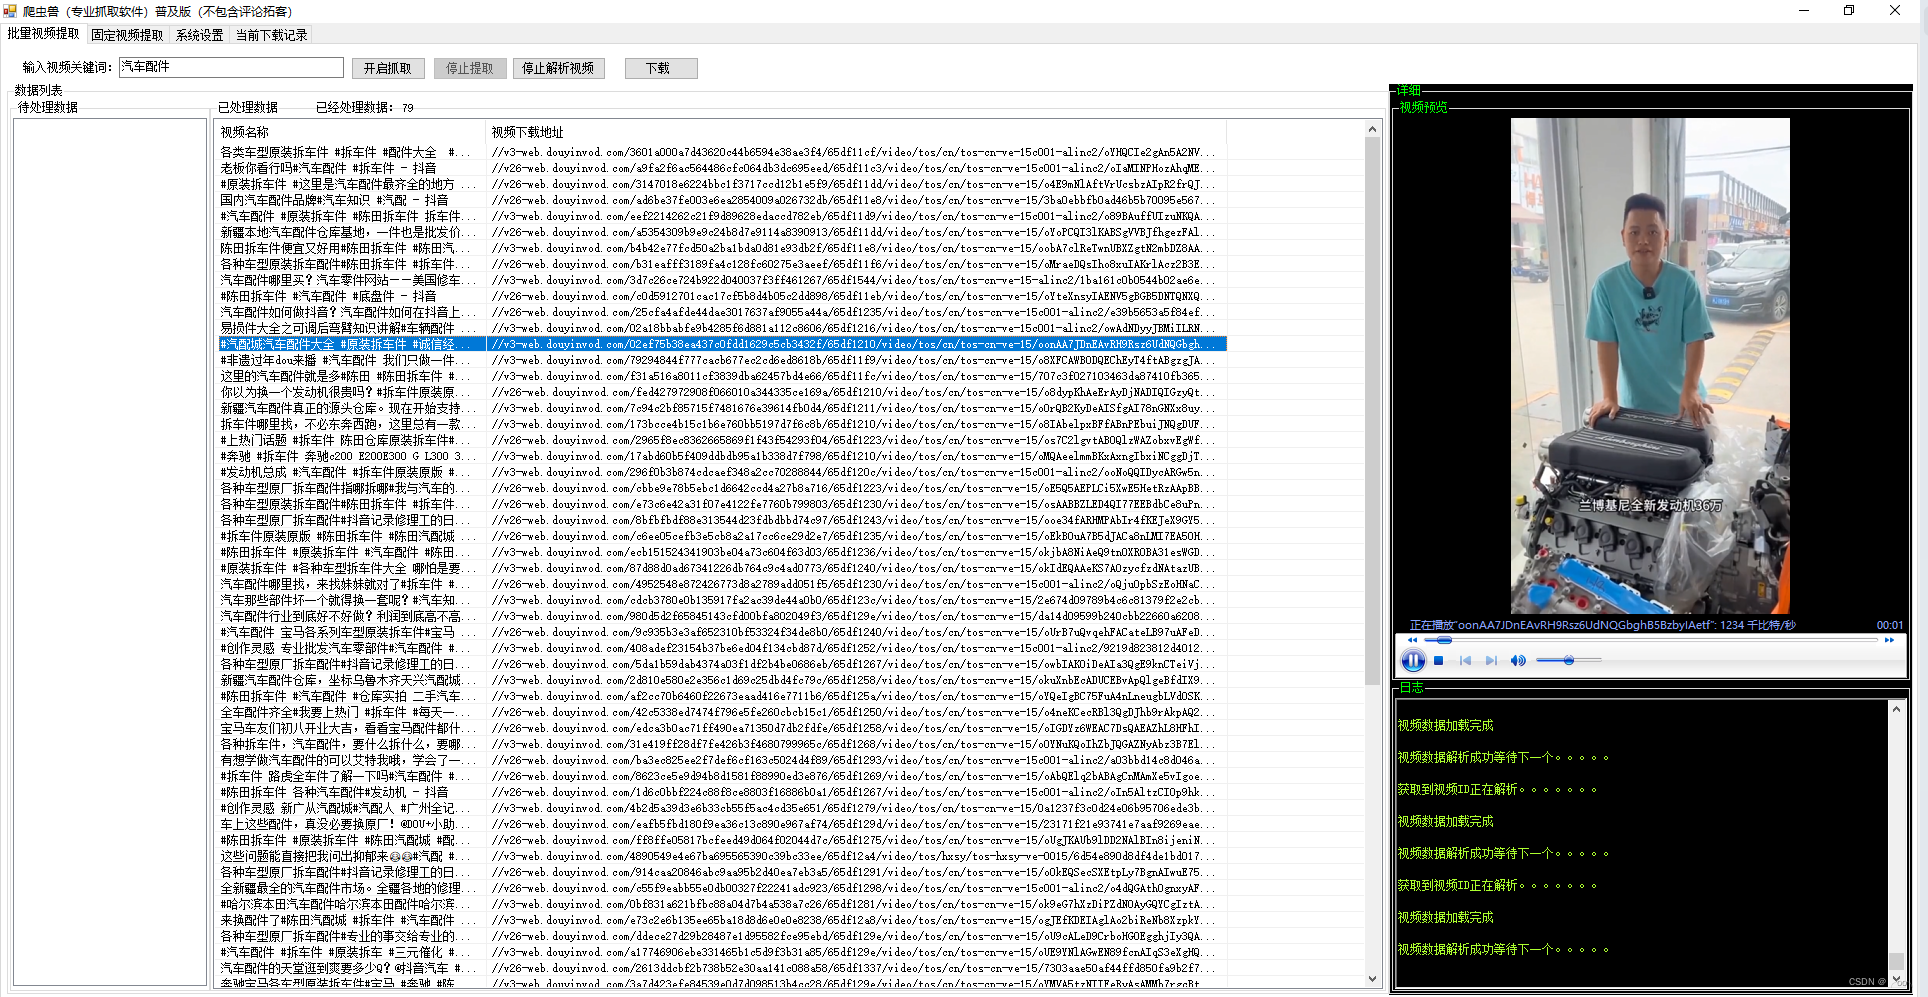Select the row #拆车件原装原版 #陈田拆车件

tap(722, 536)
